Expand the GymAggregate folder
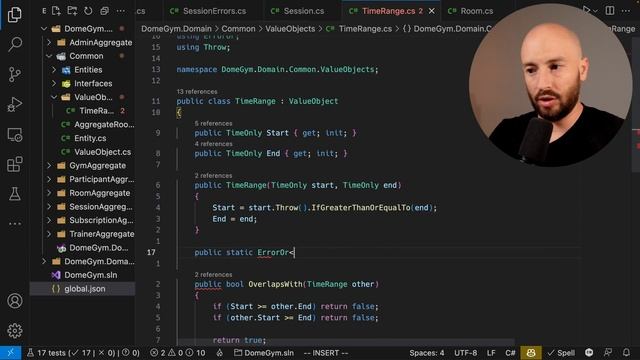Image resolution: width=640 pixels, height=360 pixels. point(49,165)
